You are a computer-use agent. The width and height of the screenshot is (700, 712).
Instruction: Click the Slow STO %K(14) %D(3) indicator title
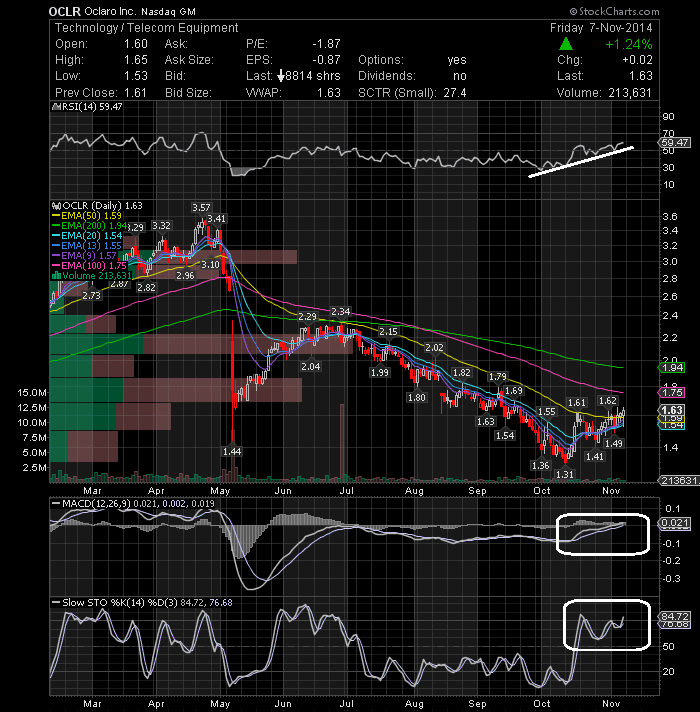pyautogui.click(x=120, y=603)
